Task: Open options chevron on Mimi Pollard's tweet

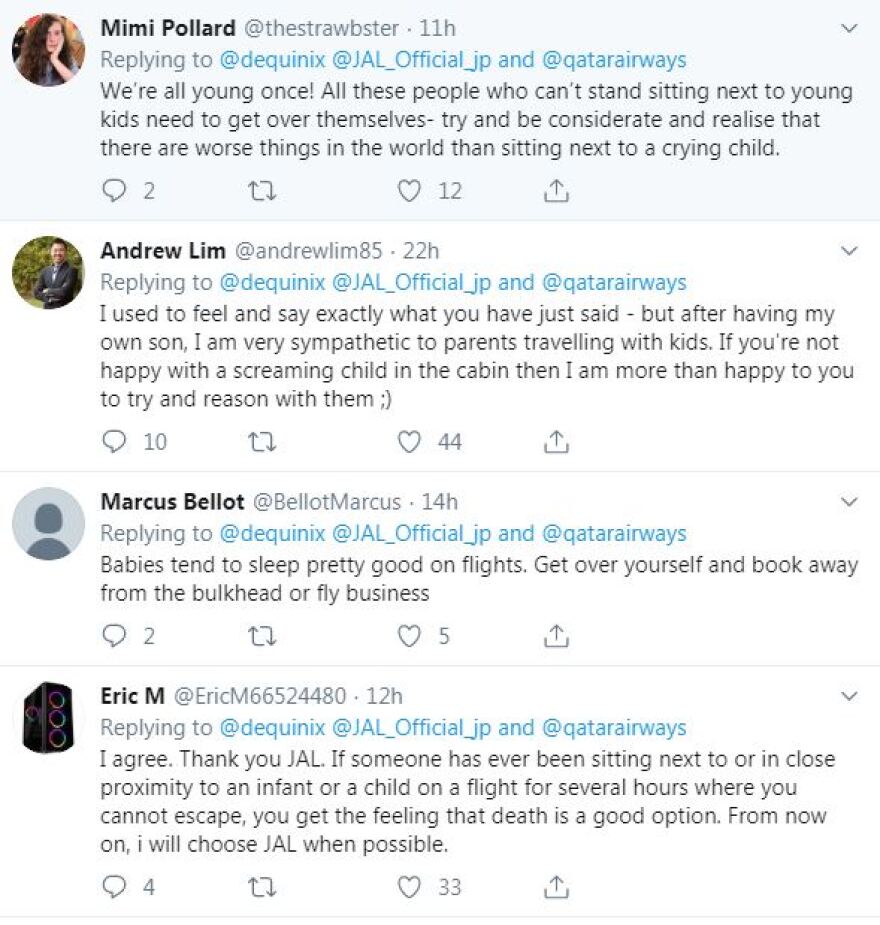Action: (849, 29)
